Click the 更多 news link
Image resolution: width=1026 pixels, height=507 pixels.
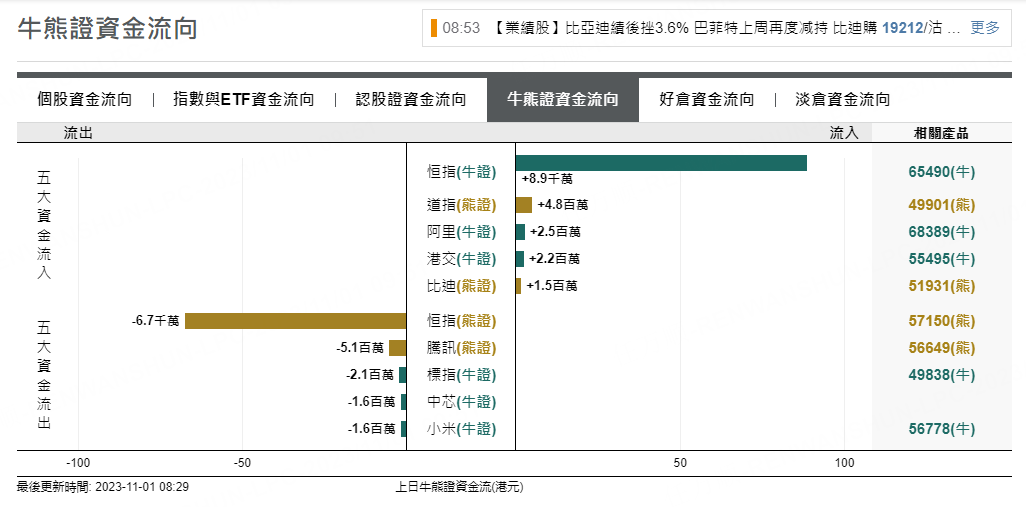point(985,28)
